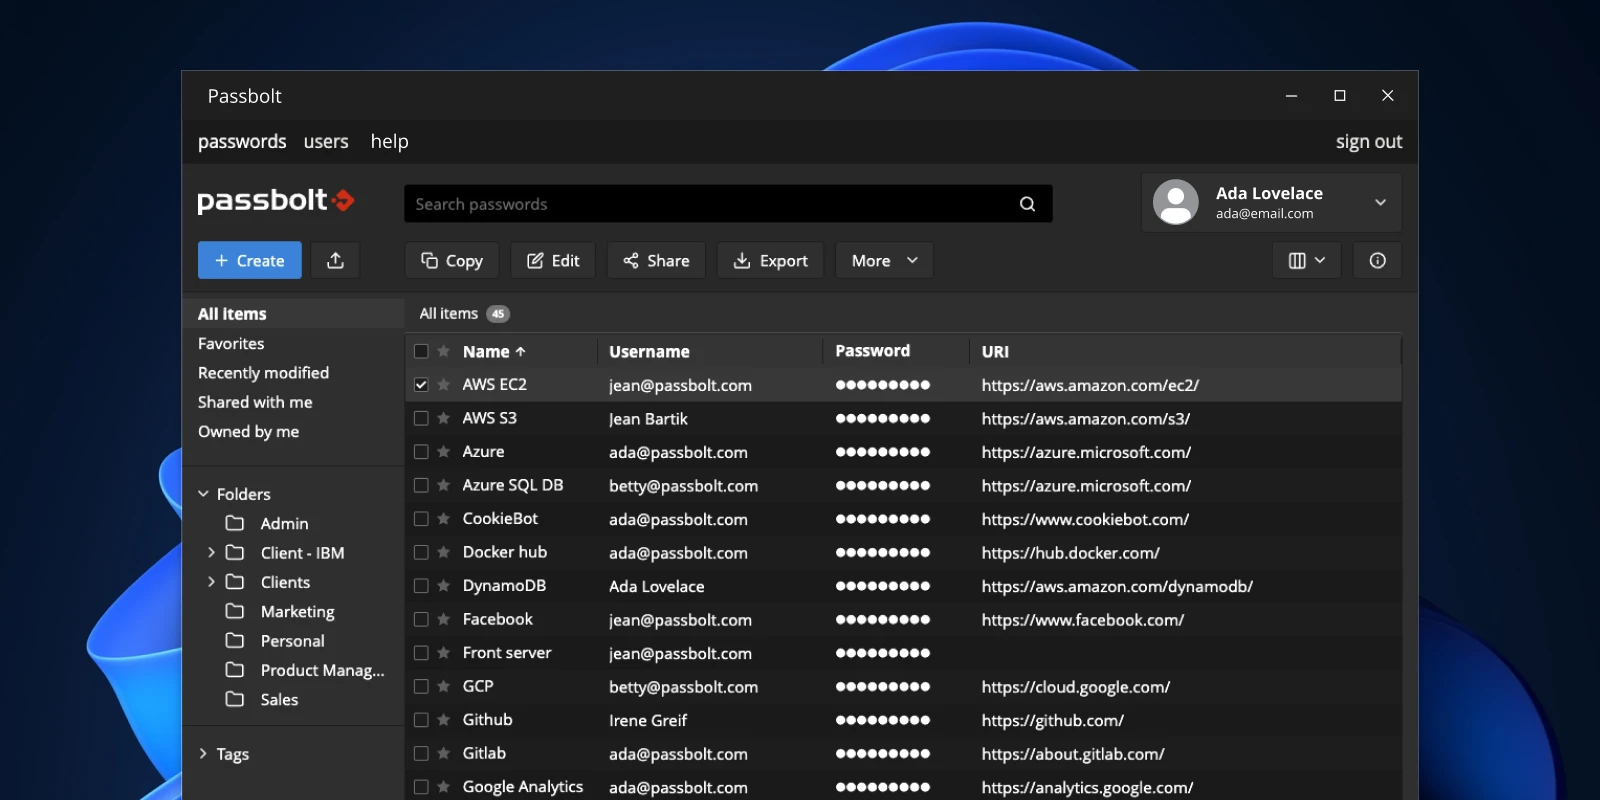This screenshot has height=800, width=1600.
Task: Click the Create button
Action: click(x=249, y=260)
